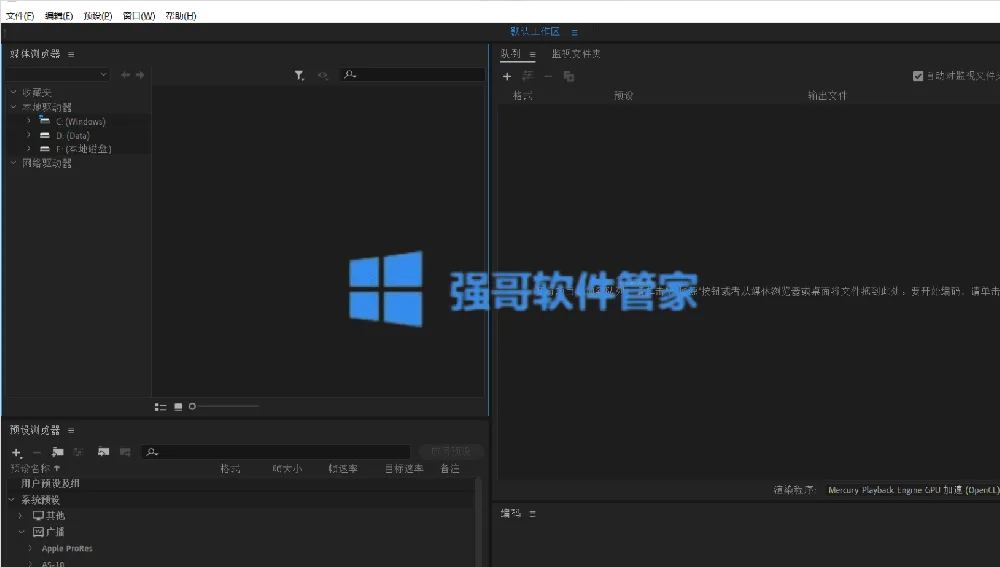This screenshot has height=567, width=1000.
Task: Click the 格式 column header in presets
Action: (230, 469)
